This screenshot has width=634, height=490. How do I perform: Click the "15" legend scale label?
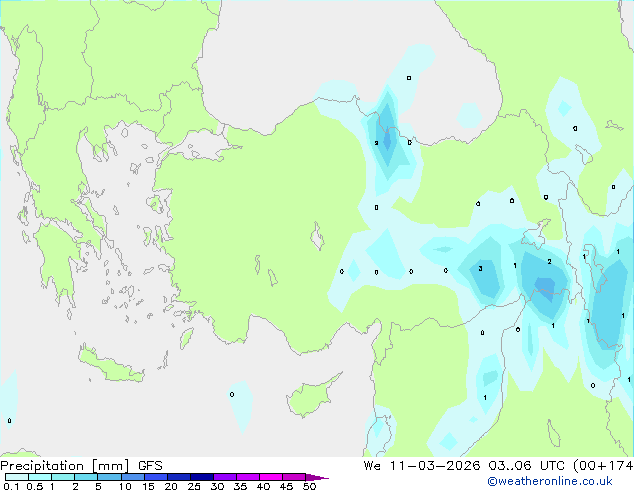[x=148, y=486]
